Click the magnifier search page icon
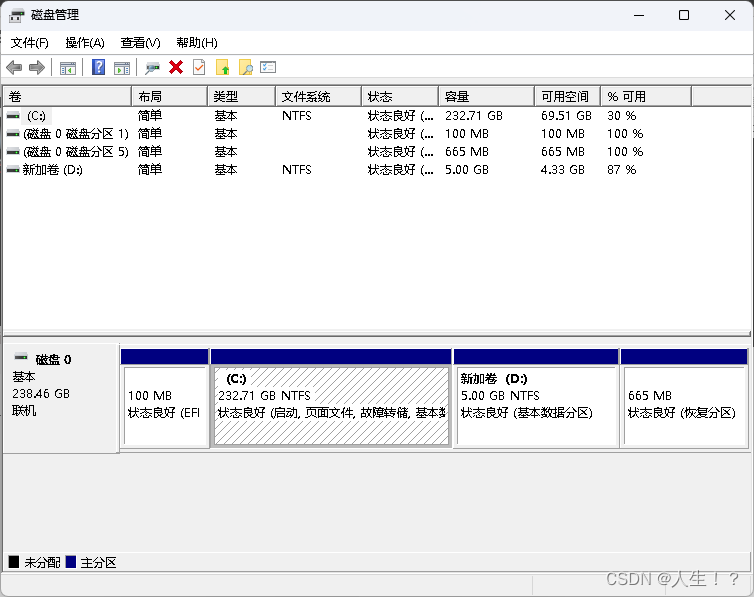The height and width of the screenshot is (597, 754). coord(246,67)
